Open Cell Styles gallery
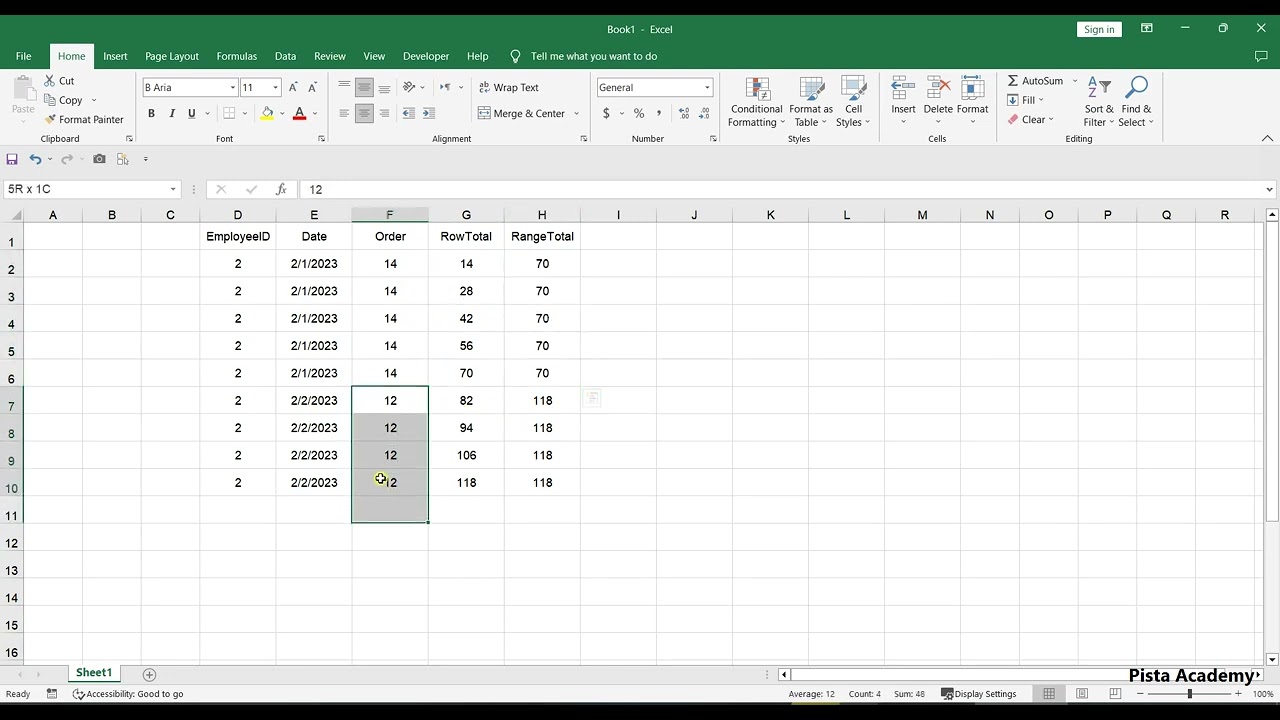The height and width of the screenshot is (720, 1280). click(853, 101)
